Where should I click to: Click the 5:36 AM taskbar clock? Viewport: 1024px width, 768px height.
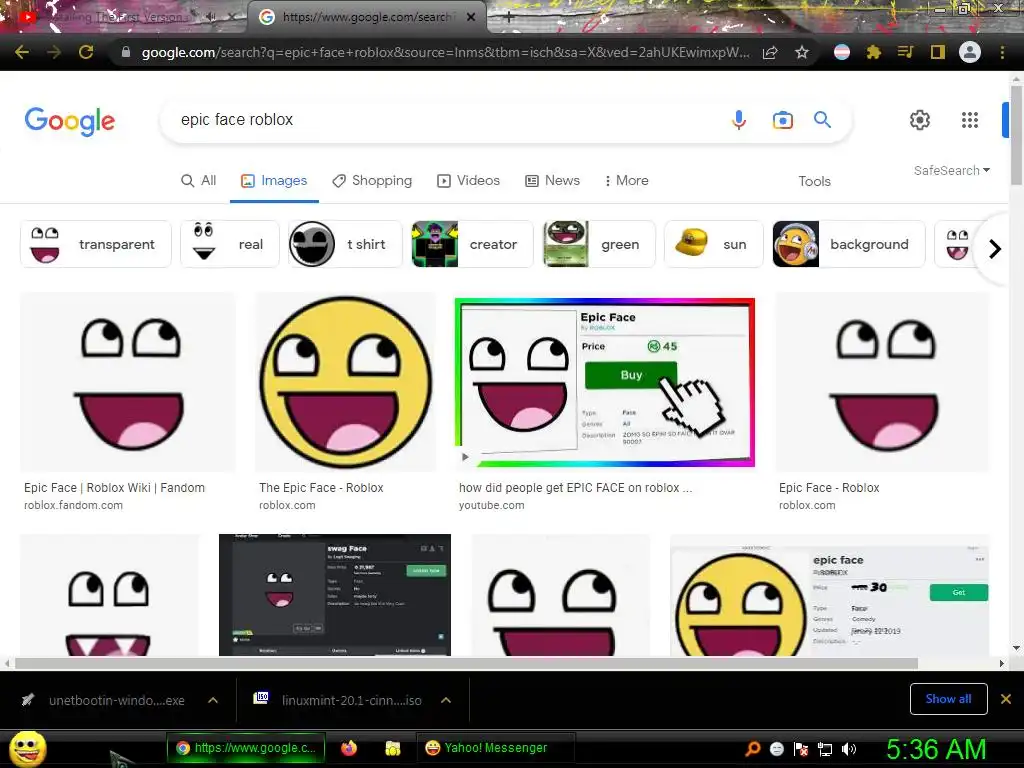click(936, 750)
